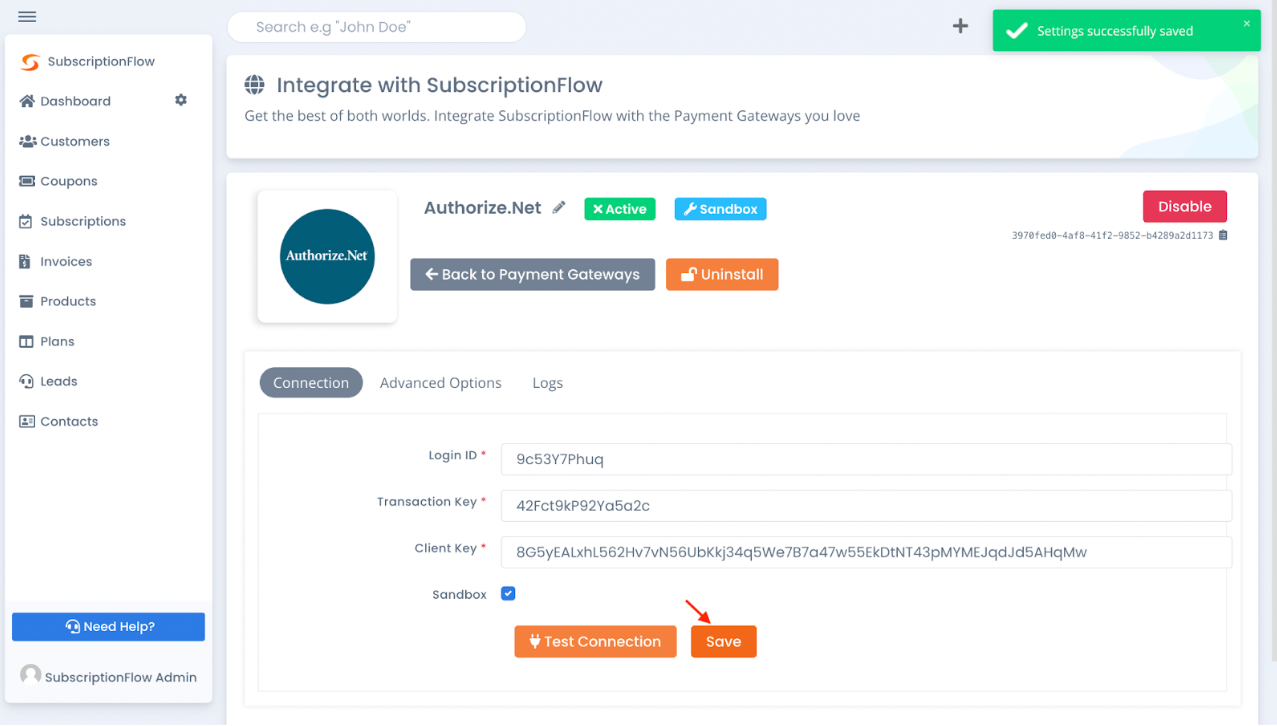Image resolution: width=1277 pixels, height=726 pixels.
Task: Copy the gateway ID clipboard icon
Action: pos(1223,235)
